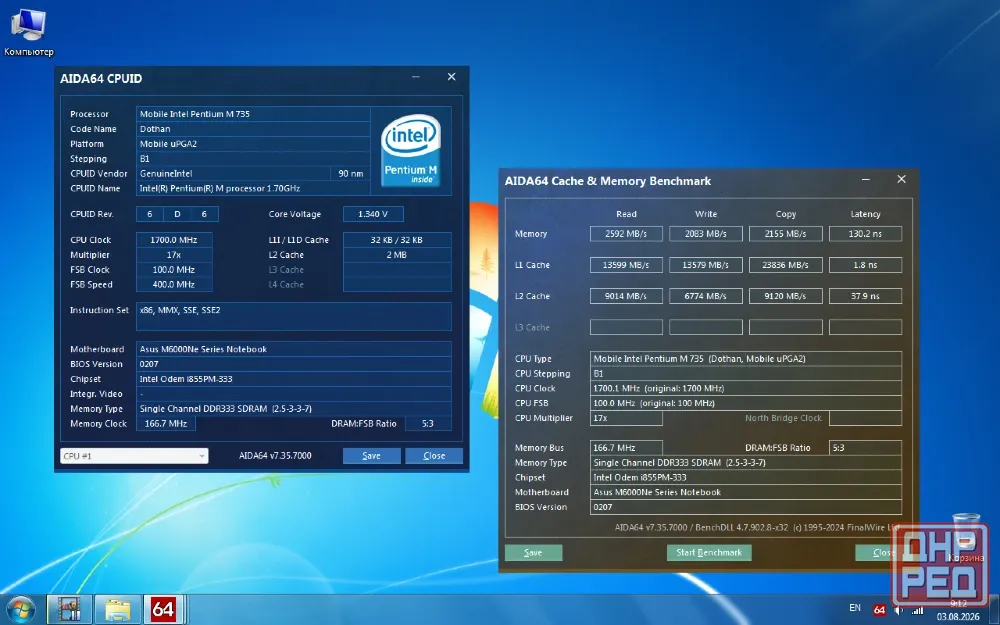Click Code Name value Dothan
The image size is (1000, 625).
253,129
